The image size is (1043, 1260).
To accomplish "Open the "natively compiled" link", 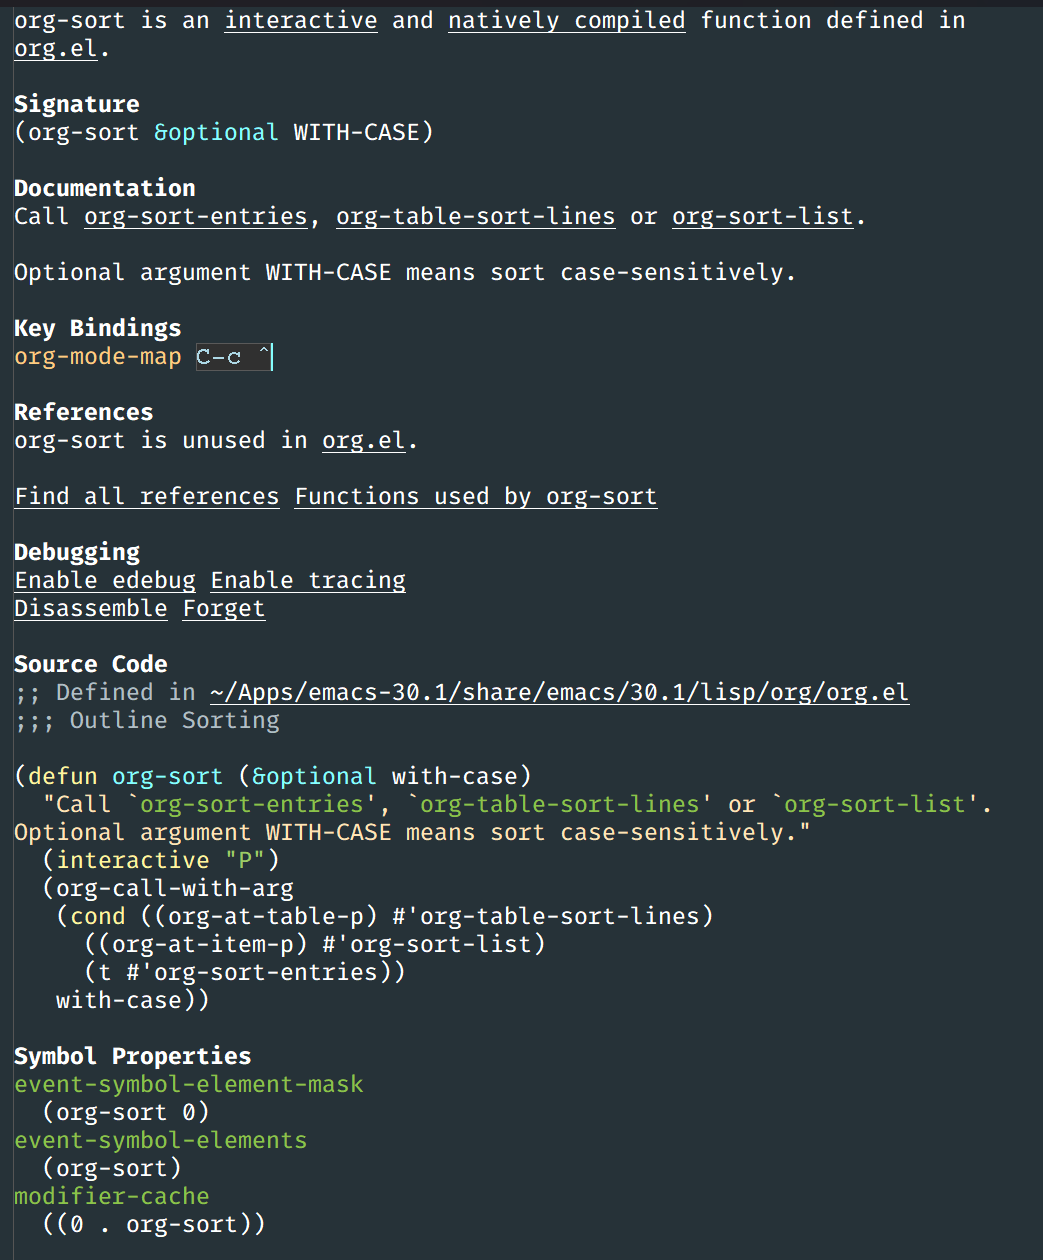I will click(x=566, y=20).
